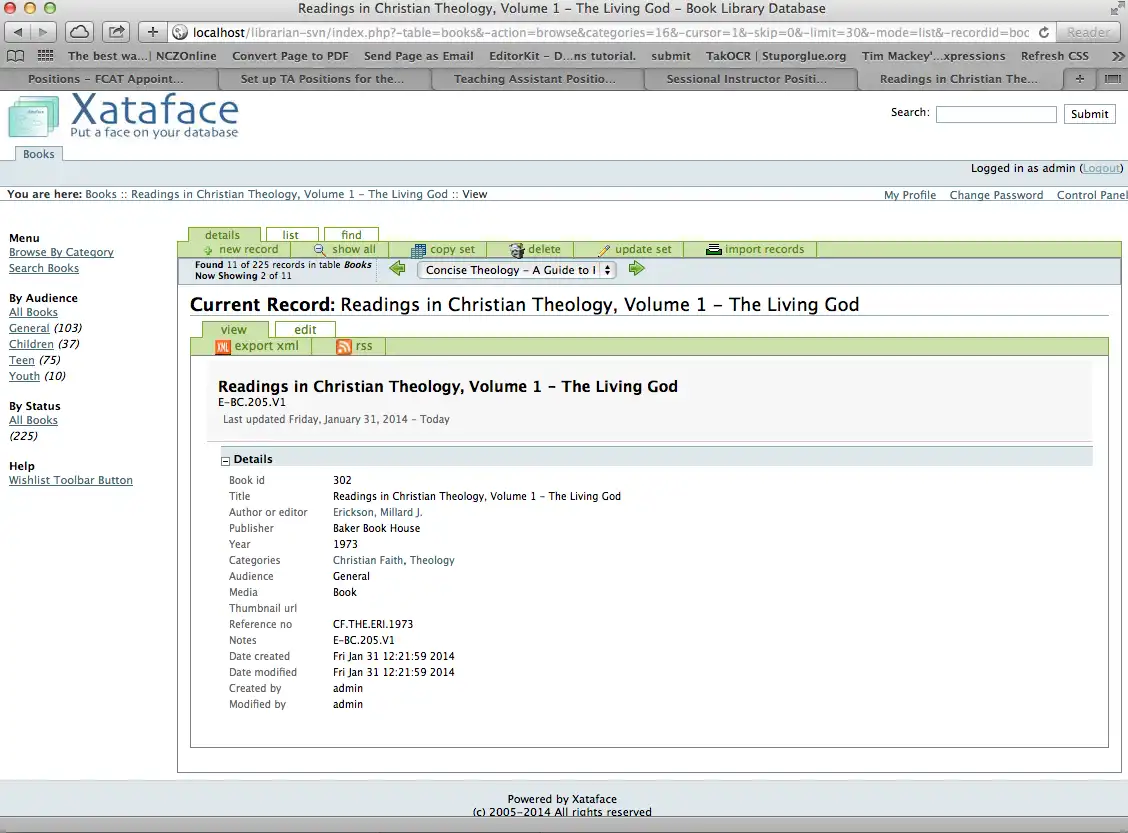Go back with the browser back arrow
Screen dimensions: 1128x833
pyautogui.click(x=18, y=32)
